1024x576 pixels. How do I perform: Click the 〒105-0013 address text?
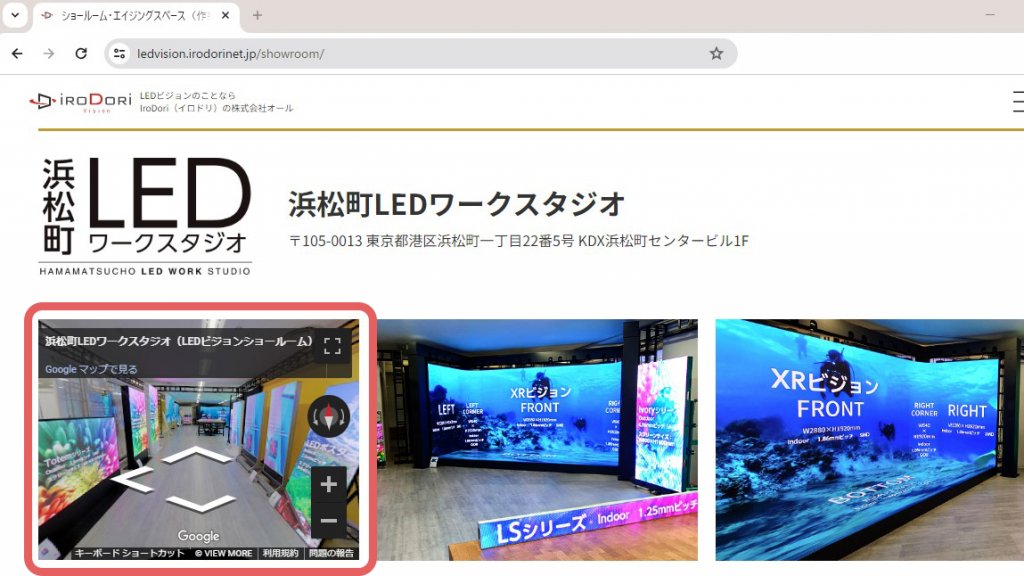click(519, 241)
